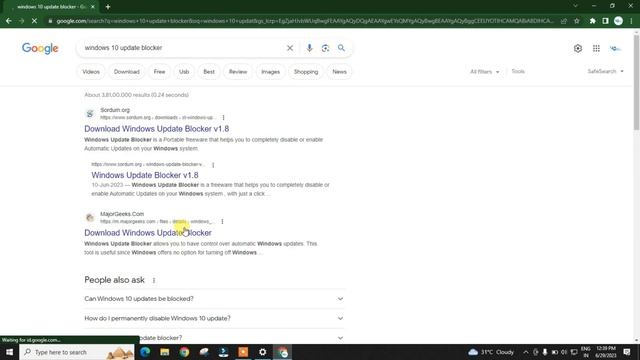Select the Best filter chip

209,72
